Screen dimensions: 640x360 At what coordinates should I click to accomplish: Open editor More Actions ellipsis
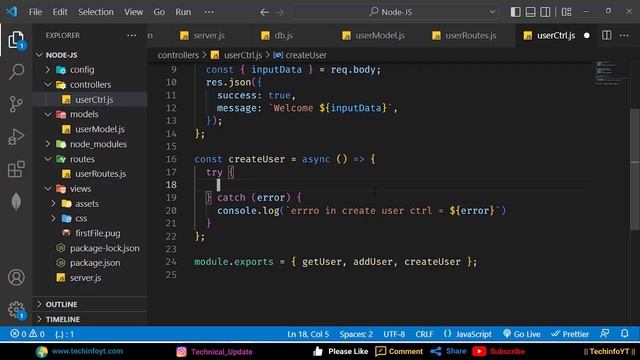tap(624, 36)
